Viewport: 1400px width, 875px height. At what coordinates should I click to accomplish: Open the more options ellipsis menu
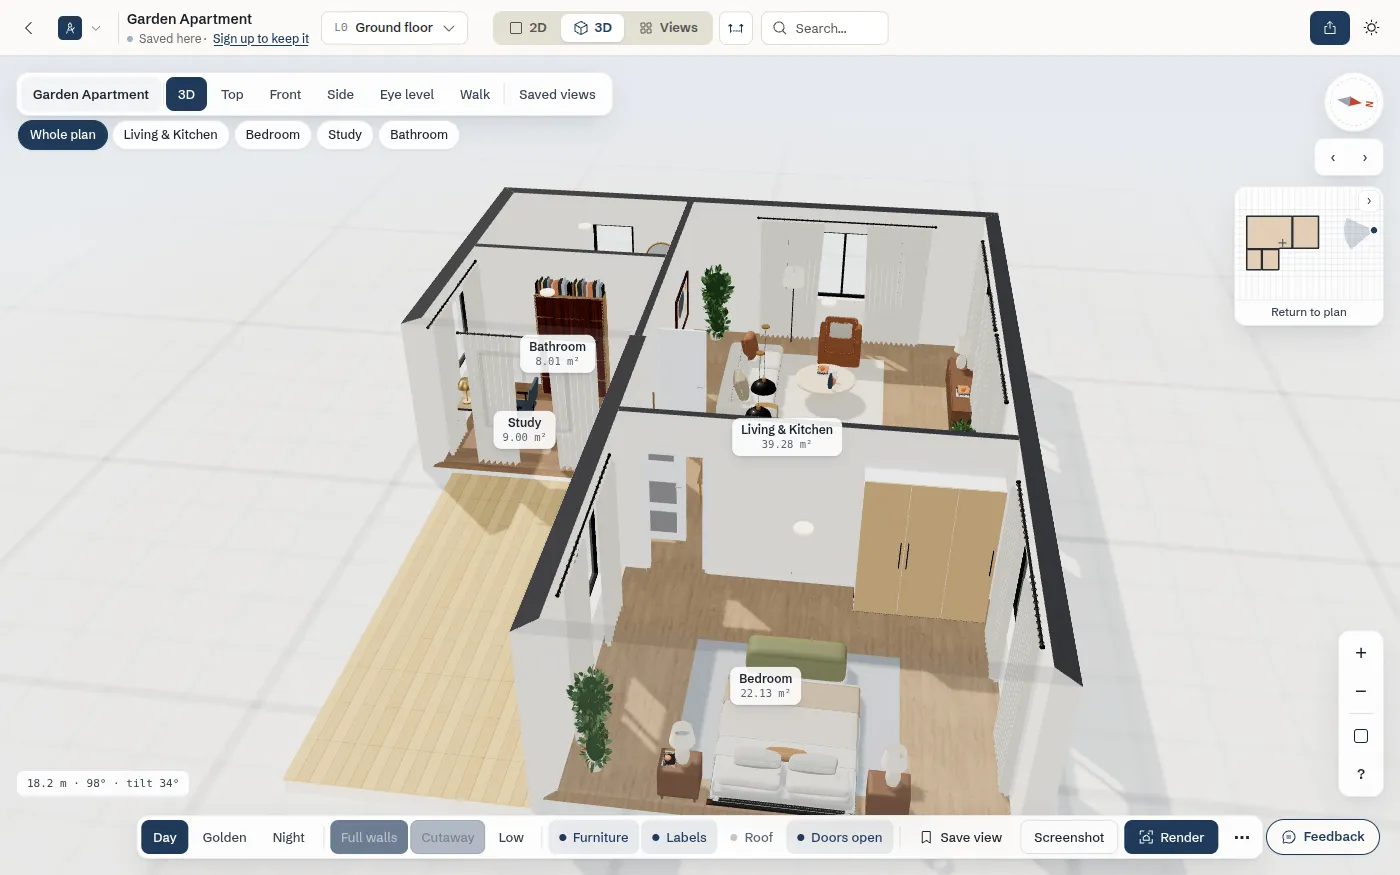[x=1242, y=838]
